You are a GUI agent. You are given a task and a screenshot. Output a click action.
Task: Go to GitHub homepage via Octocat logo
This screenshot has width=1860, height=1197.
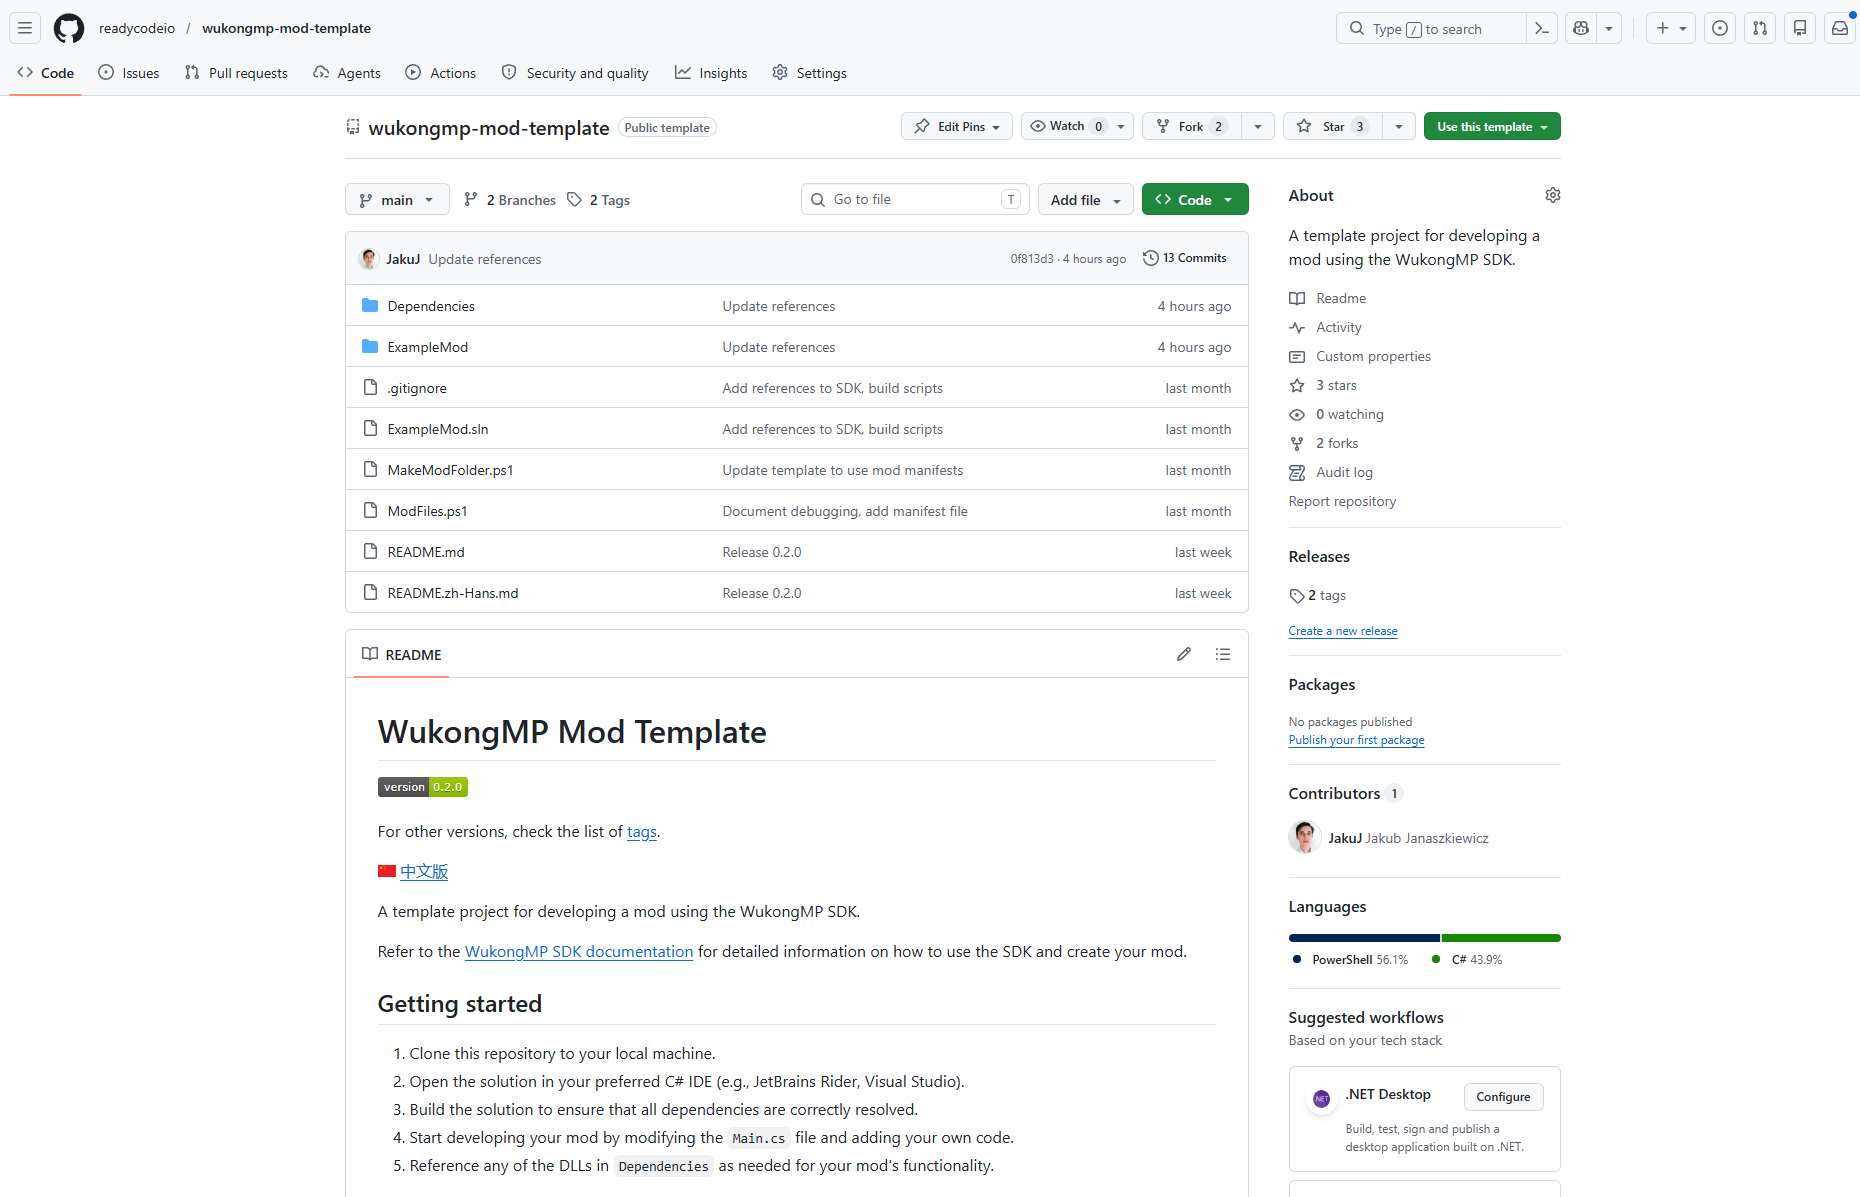click(69, 28)
